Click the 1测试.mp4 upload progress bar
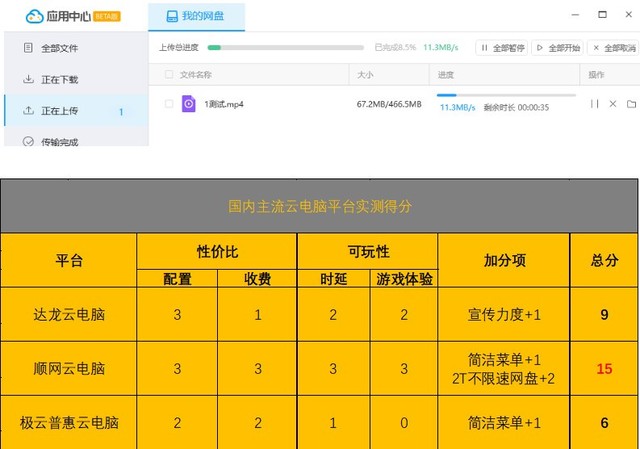This screenshot has height=449, width=640. click(506, 95)
